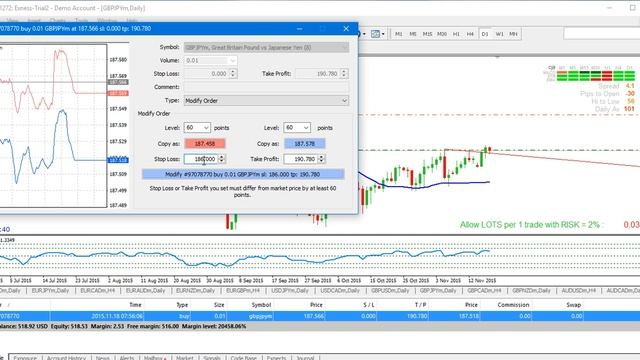Screen dimensions: 640x360
Task: Select the M30 timeframe button
Action: pos(442,34)
